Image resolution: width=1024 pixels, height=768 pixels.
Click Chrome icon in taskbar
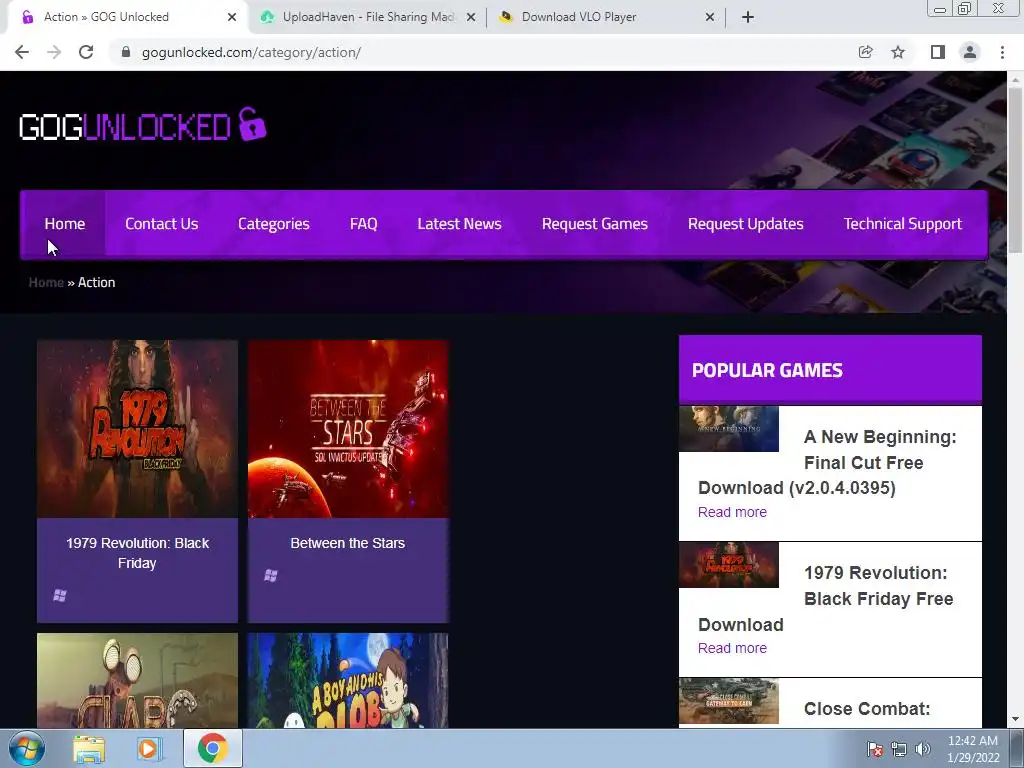(212, 748)
